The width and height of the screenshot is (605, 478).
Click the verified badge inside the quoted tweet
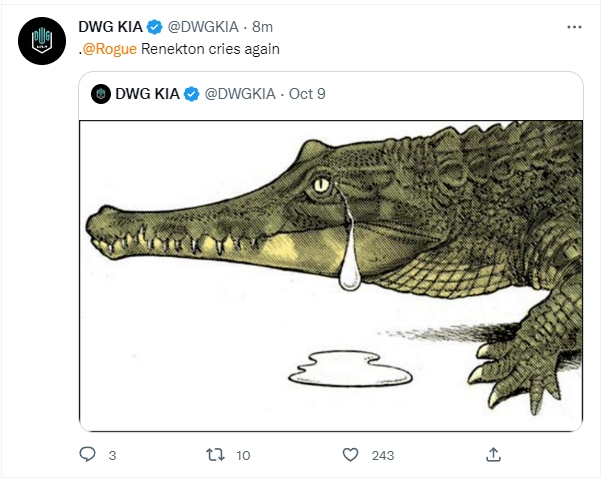click(x=190, y=94)
